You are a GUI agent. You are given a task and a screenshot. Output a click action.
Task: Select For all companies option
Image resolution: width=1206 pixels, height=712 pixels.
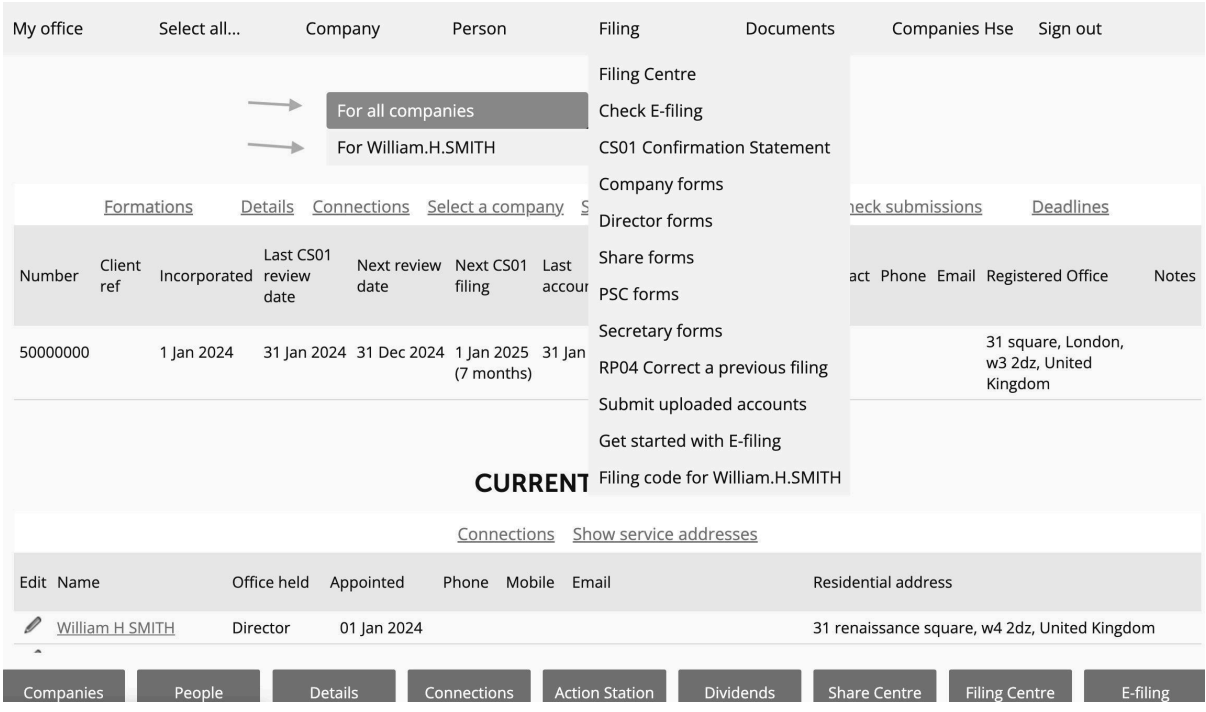(457, 111)
